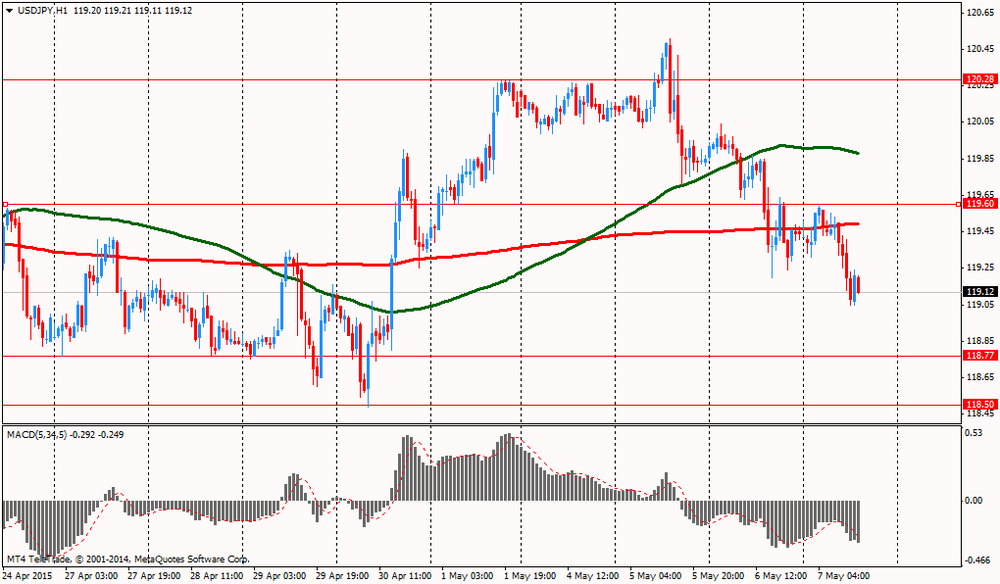Click the -0.466 MACD scale value
Viewport: 1000px width, 584px height.
(977, 559)
